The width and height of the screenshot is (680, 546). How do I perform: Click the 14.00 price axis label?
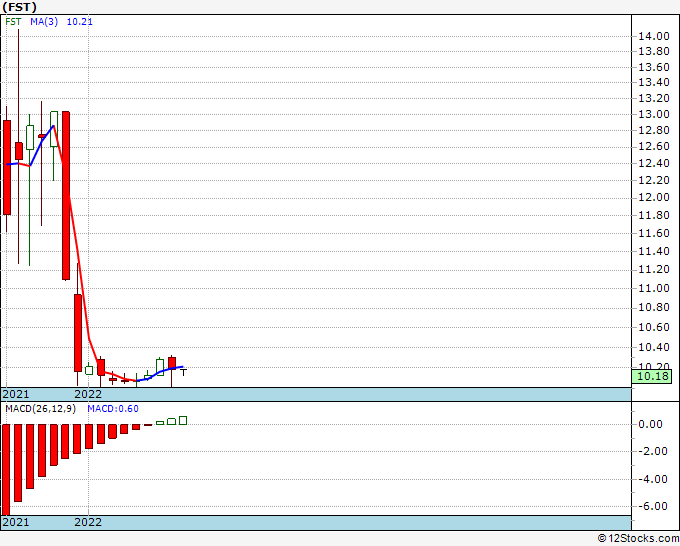coord(654,36)
